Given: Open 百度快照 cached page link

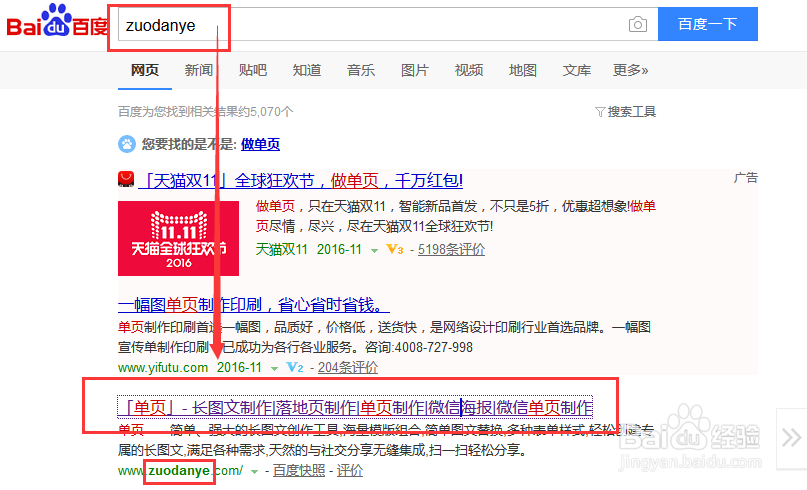Looking at the screenshot, I should coord(299,470).
